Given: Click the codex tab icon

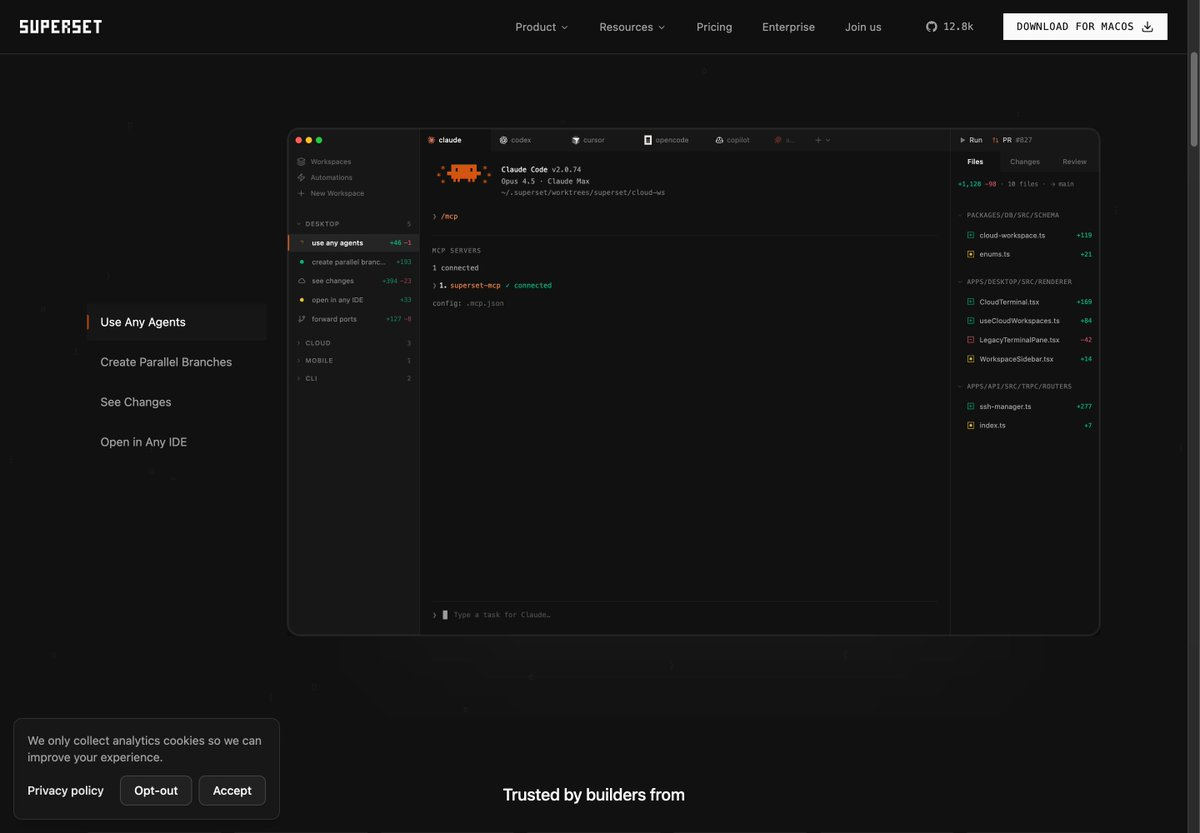Looking at the screenshot, I should pyautogui.click(x=503, y=140).
